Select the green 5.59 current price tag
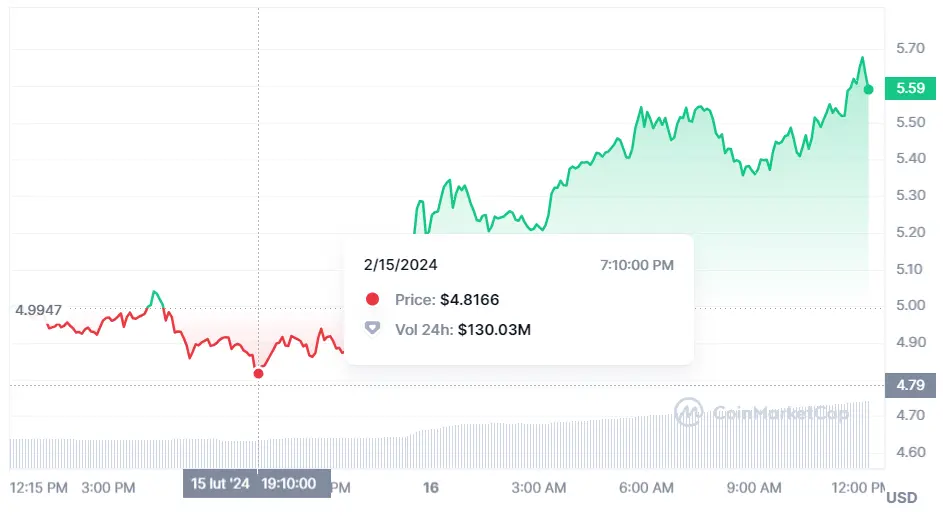Image resolution: width=943 pixels, height=519 pixels. point(910,88)
